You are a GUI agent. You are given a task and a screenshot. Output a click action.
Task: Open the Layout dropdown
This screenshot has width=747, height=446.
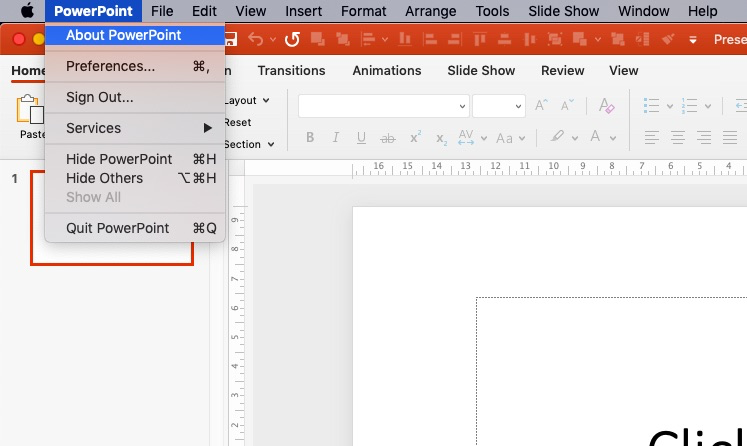(247, 101)
